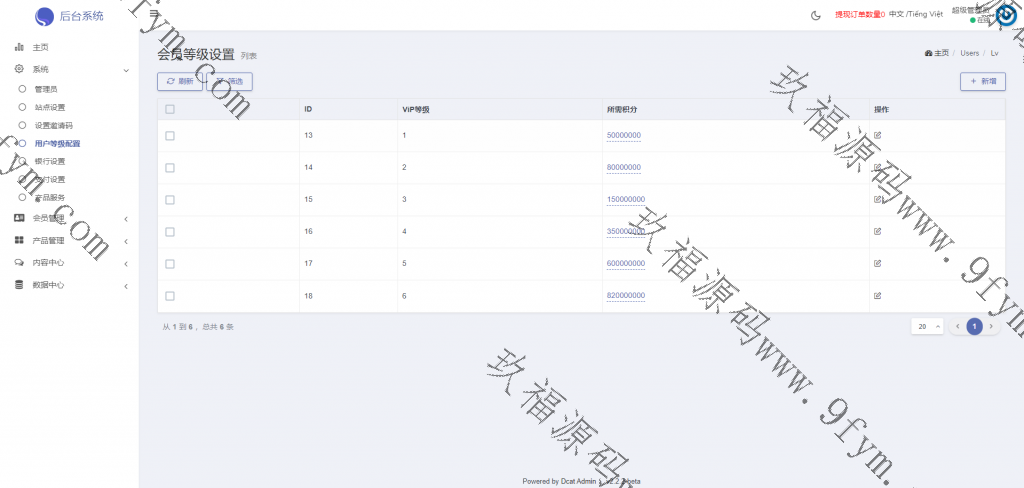Check the select-all header checkbox
Image resolution: width=1024 pixels, height=488 pixels.
(170, 109)
